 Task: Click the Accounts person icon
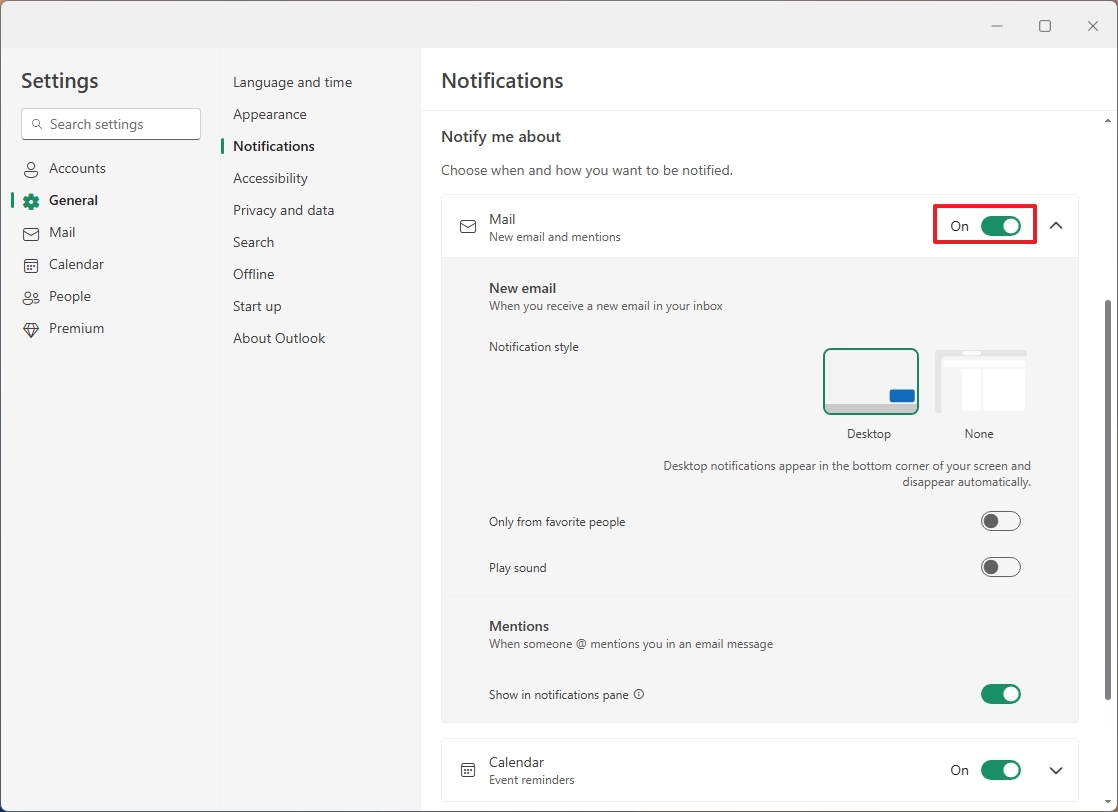coord(31,170)
